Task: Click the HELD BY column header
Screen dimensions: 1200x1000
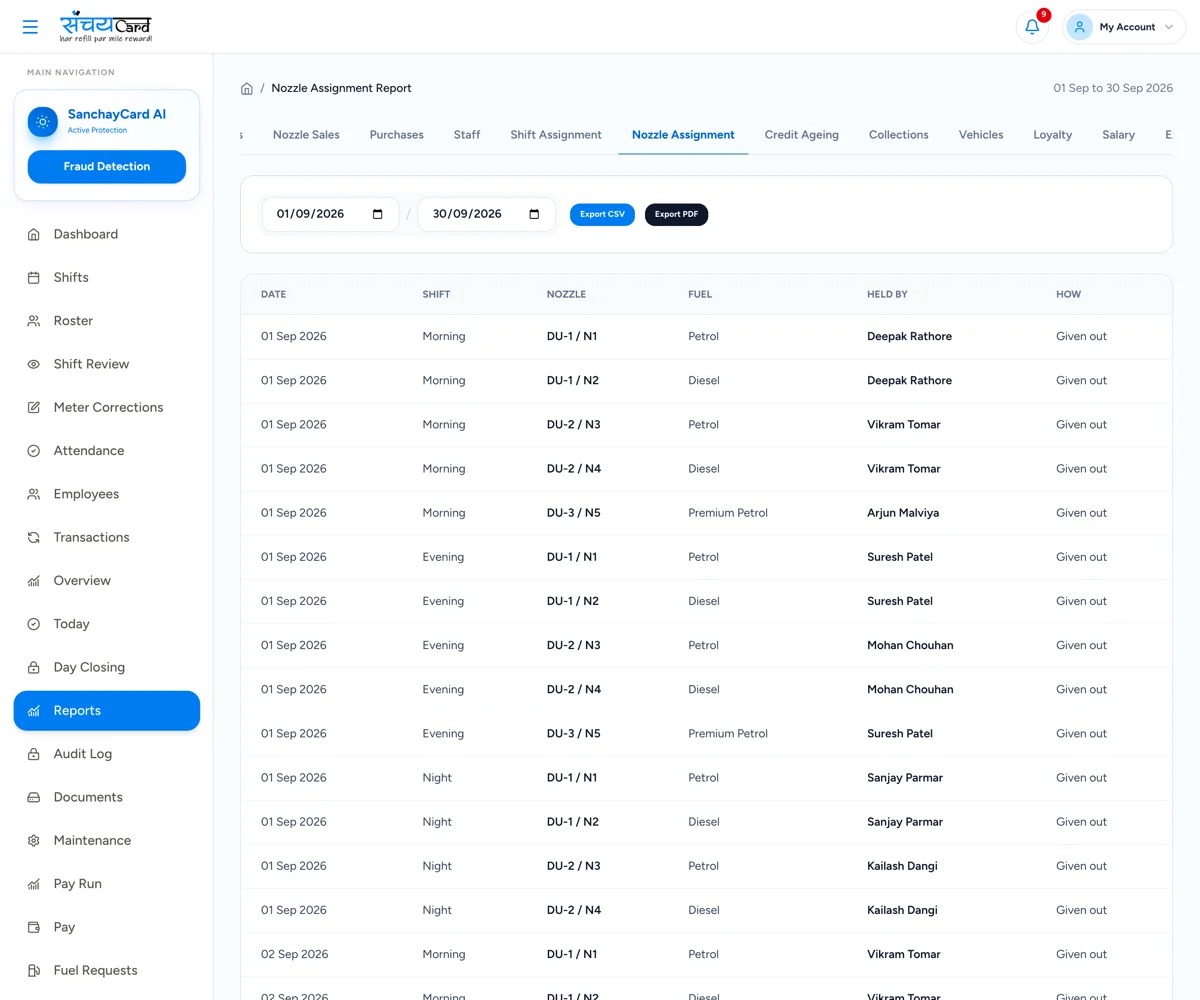Action: 887,294
